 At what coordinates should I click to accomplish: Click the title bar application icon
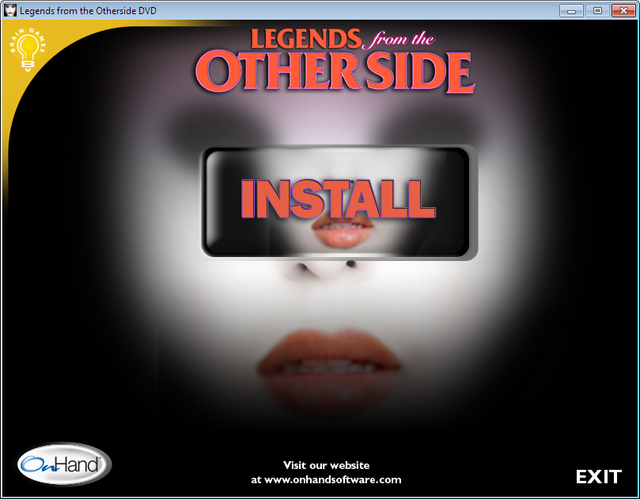(10, 10)
